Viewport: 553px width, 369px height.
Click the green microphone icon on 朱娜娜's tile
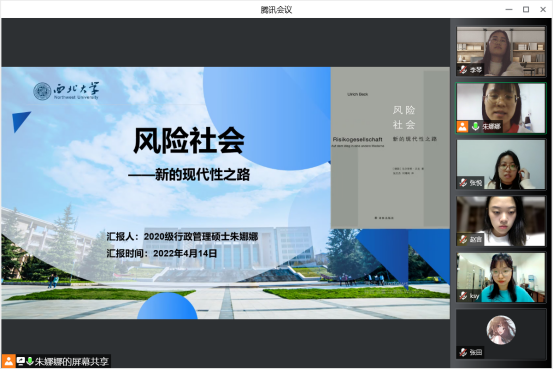476,126
